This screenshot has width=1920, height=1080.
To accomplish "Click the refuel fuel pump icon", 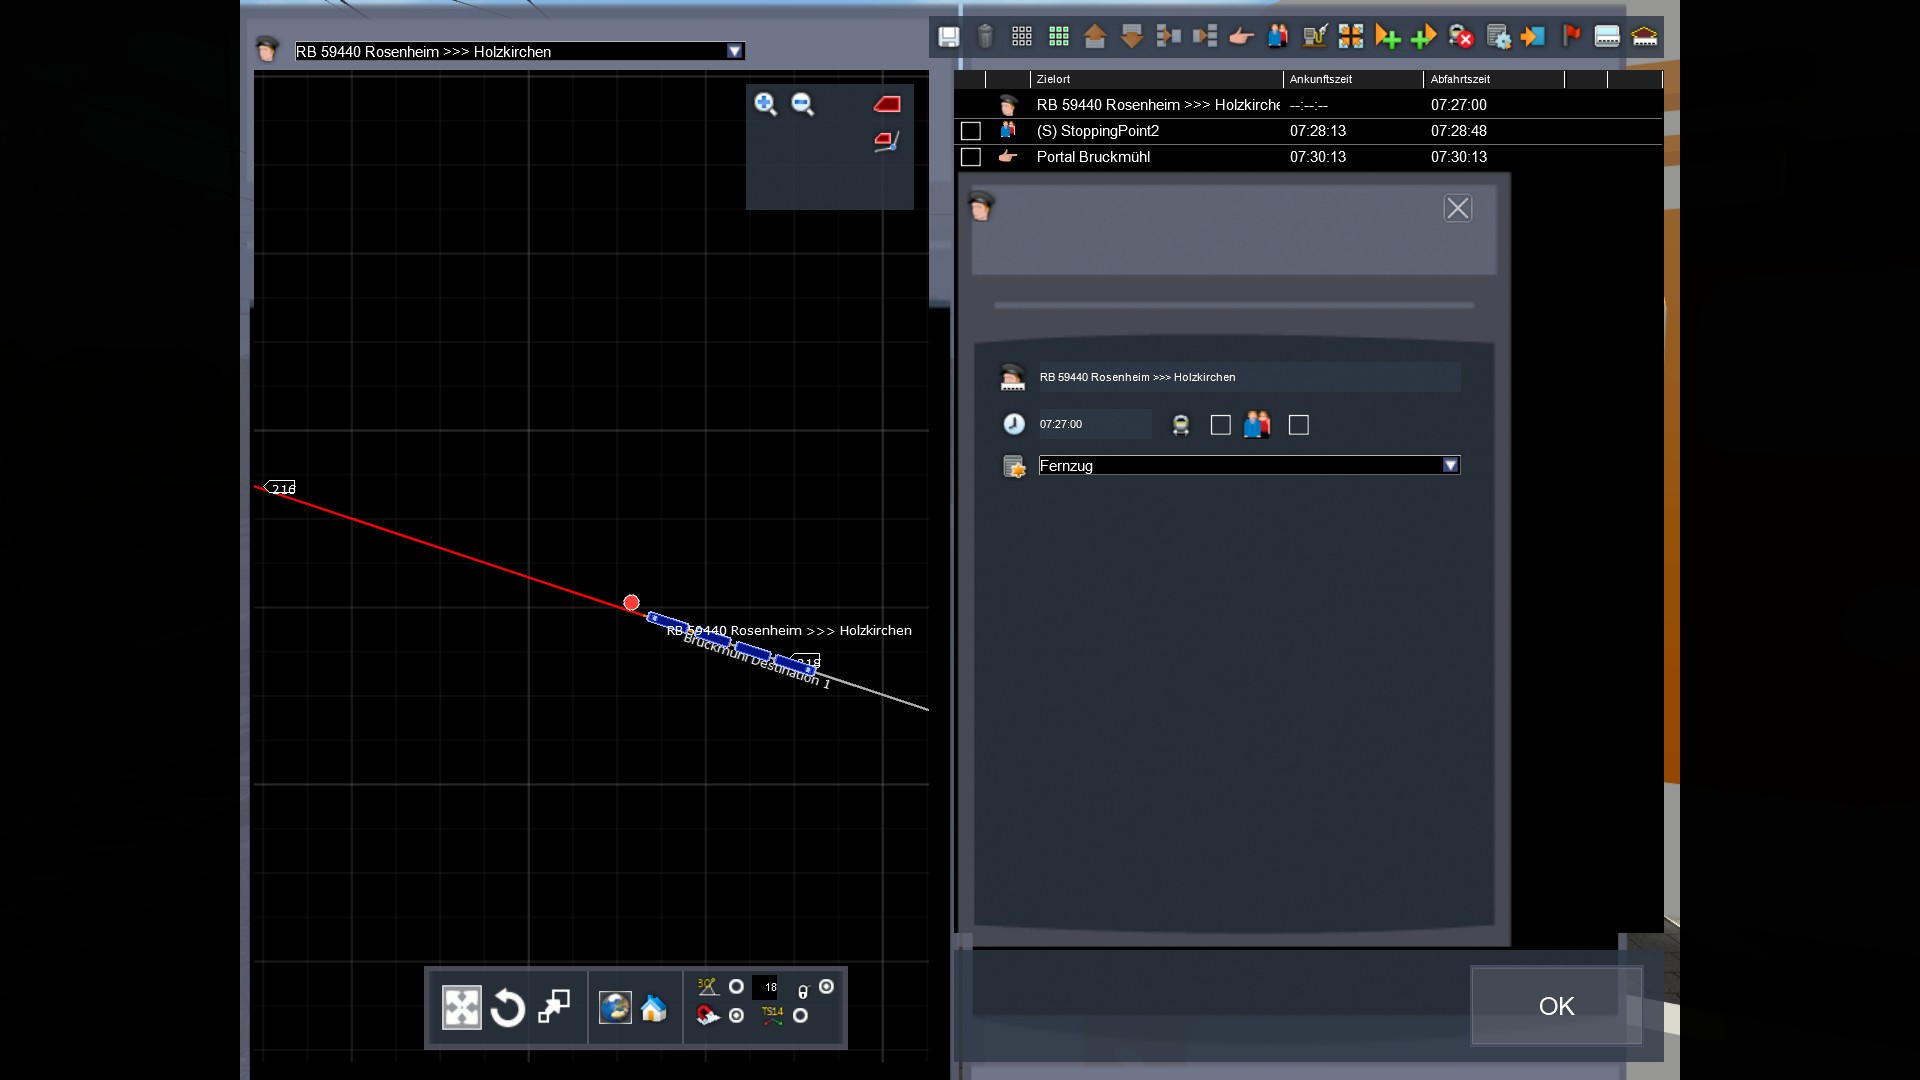I will 1314,37.
